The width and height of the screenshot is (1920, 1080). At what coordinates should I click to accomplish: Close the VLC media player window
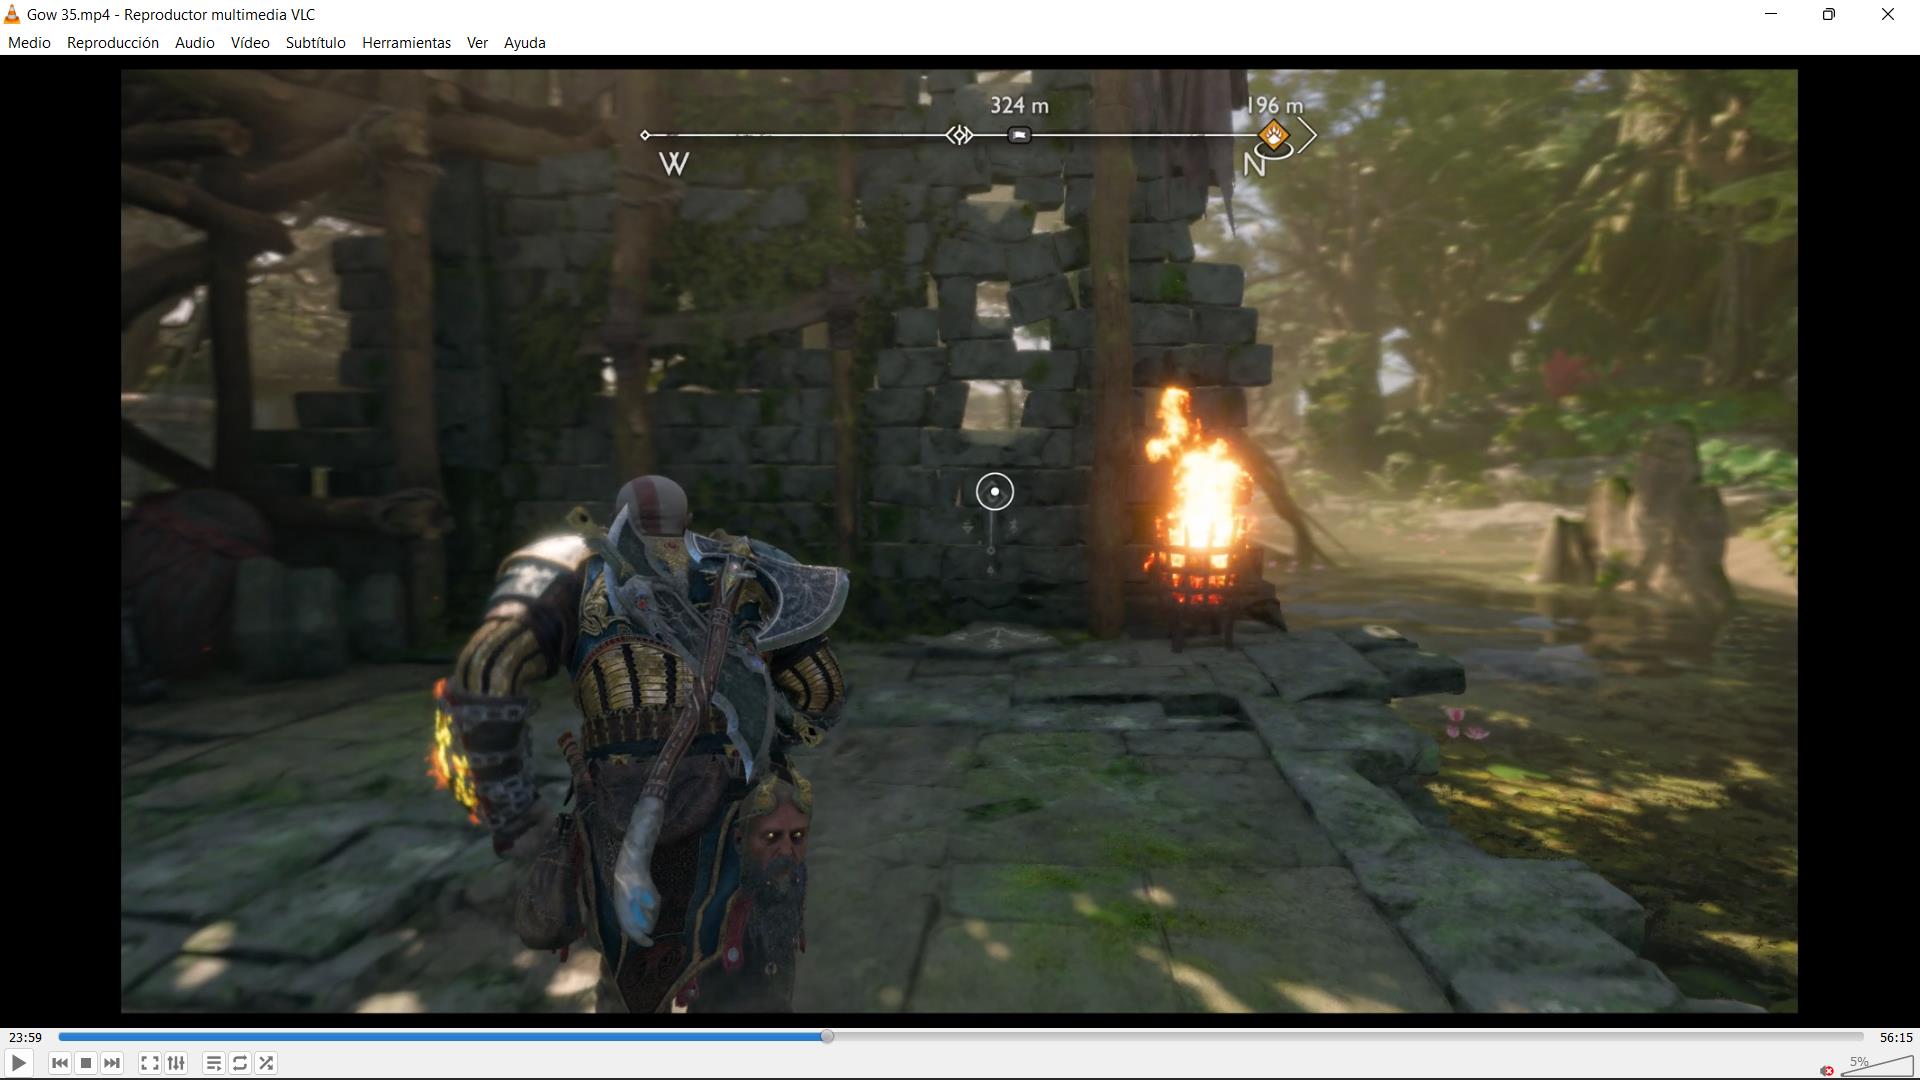[x=1888, y=14]
